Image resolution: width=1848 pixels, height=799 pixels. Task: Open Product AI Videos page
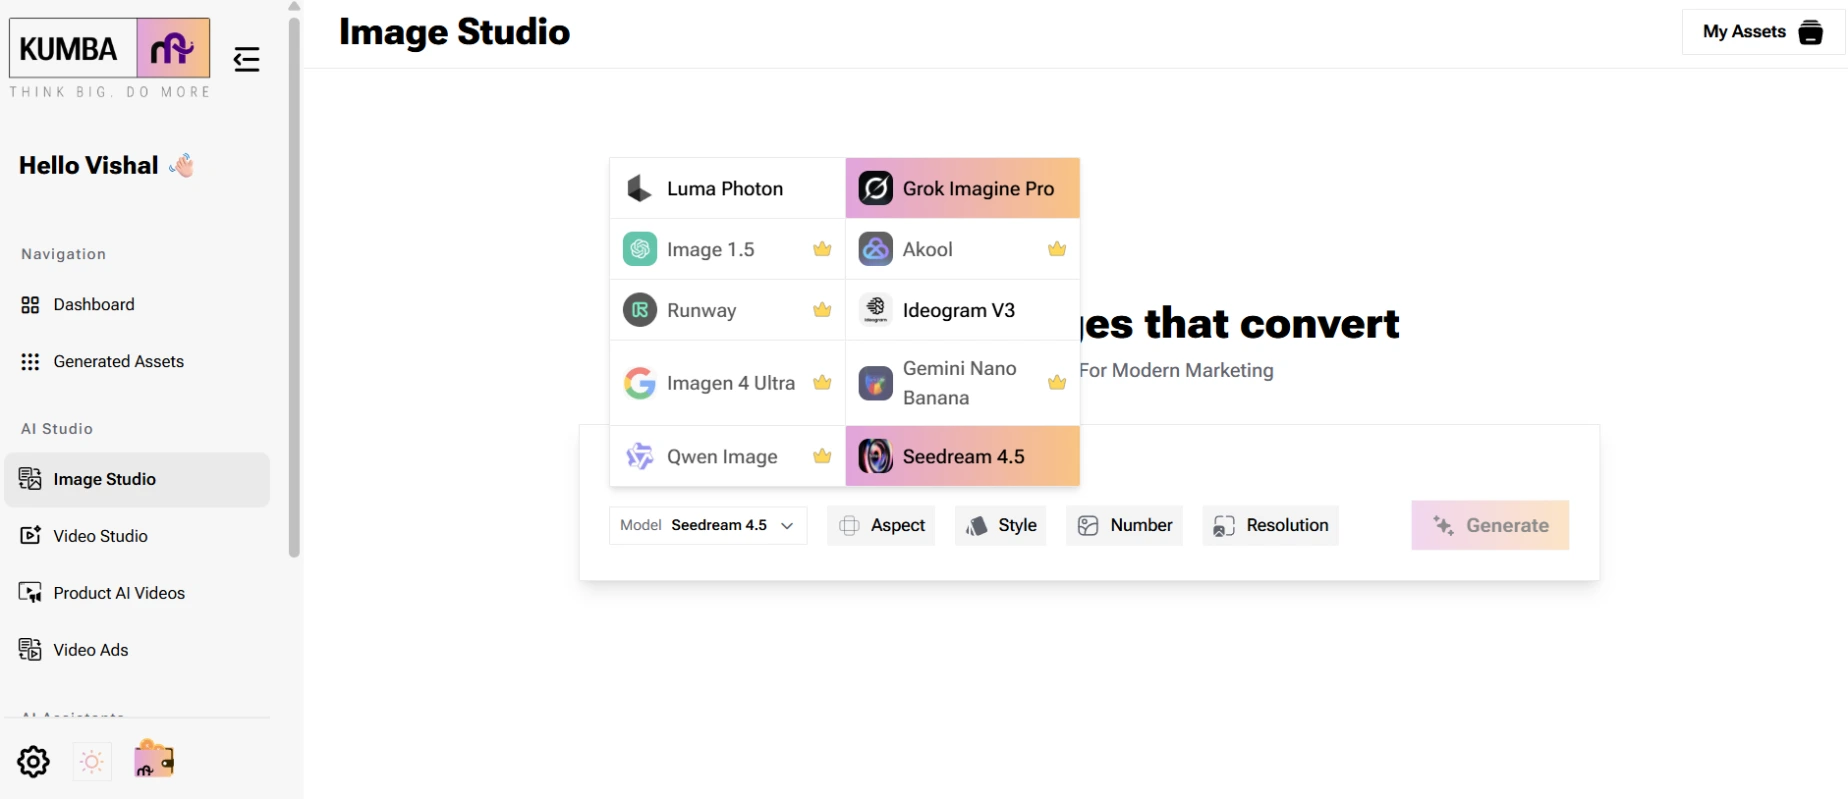pyautogui.click(x=137, y=593)
